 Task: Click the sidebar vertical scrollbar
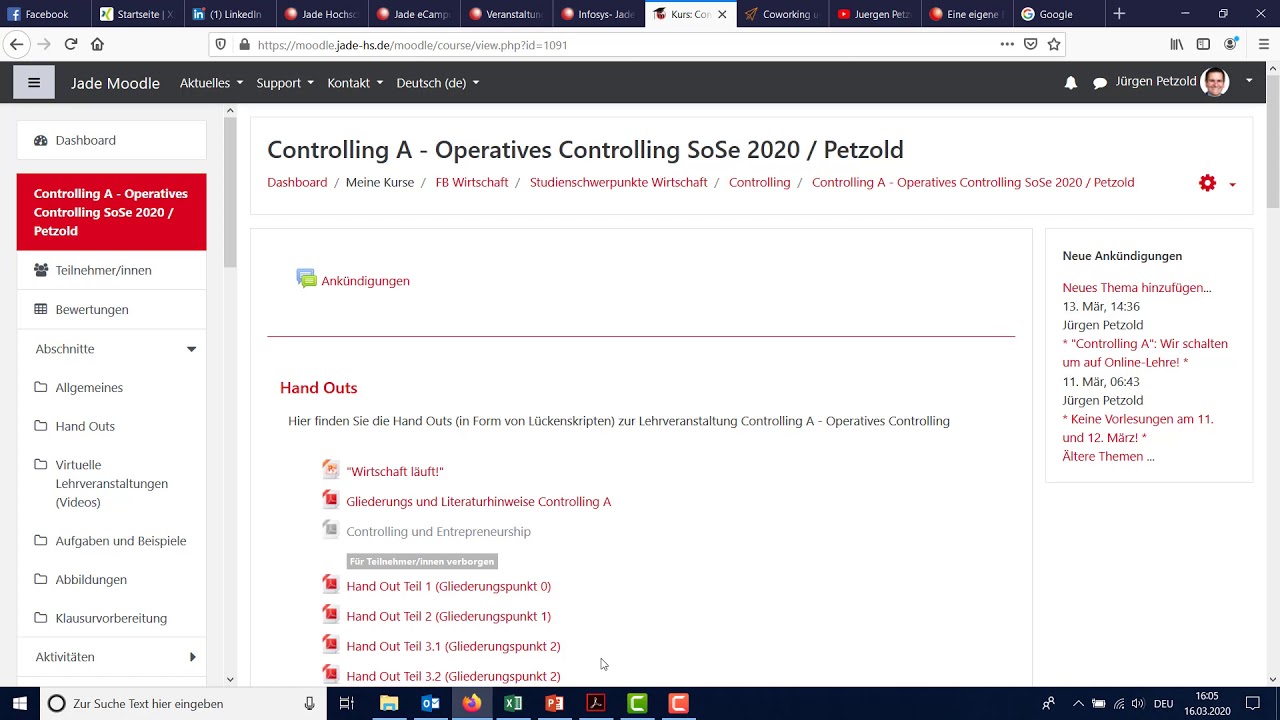(x=229, y=192)
